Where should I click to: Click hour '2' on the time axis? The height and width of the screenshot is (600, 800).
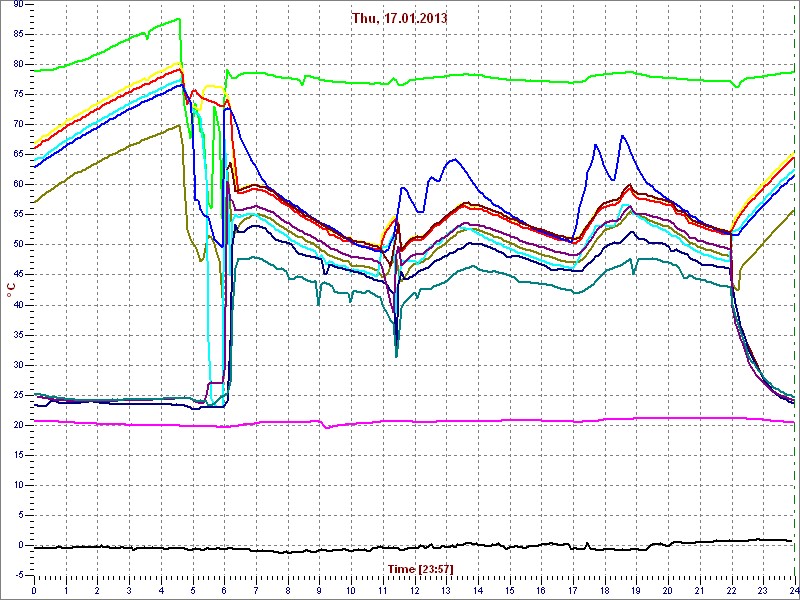(x=97, y=590)
